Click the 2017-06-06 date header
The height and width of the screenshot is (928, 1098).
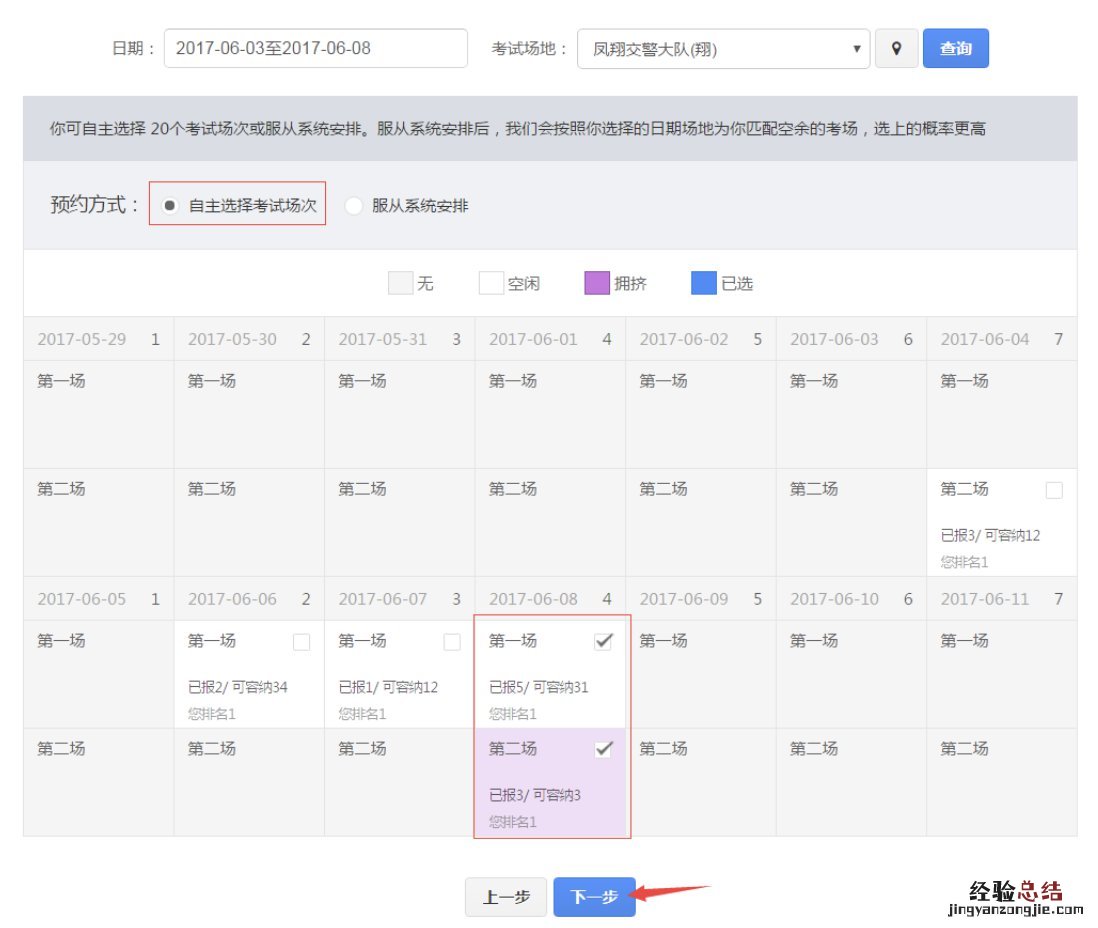pos(249,599)
